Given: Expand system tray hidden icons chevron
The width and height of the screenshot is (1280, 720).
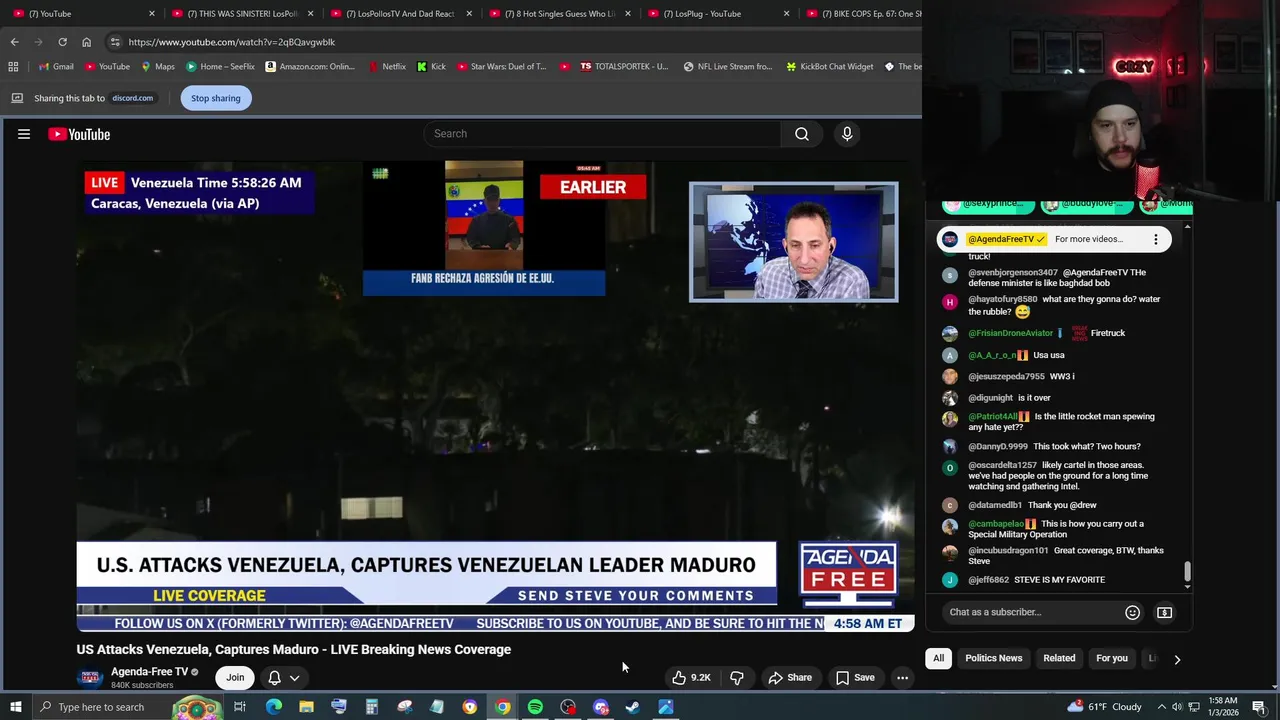Looking at the screenshot, I should click(1162, 707).
